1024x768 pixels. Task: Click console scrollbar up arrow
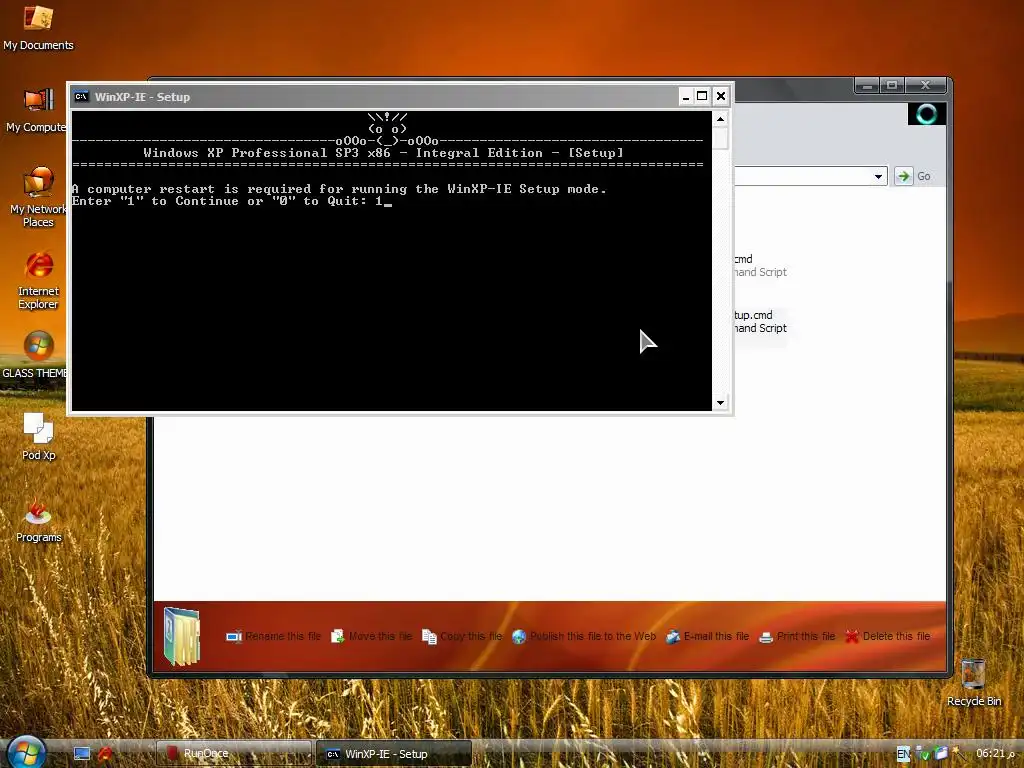coord(720,119)
